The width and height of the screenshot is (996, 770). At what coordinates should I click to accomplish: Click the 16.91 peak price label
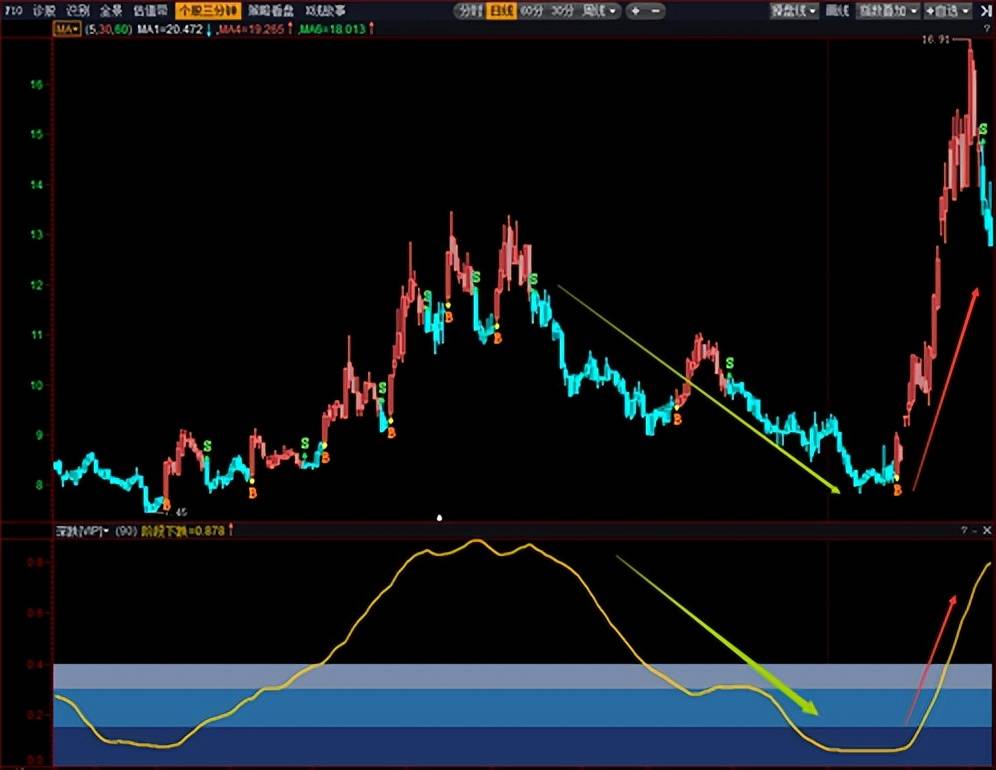point(936,39)
